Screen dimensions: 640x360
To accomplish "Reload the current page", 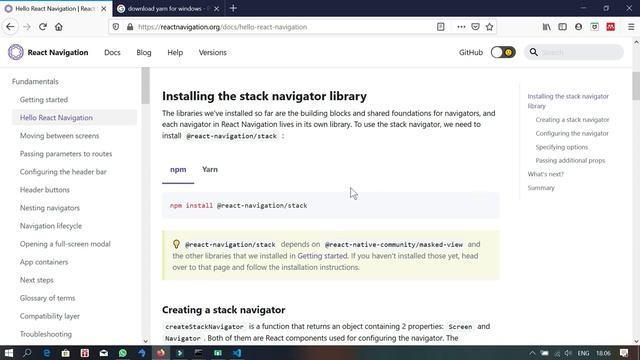I will pyautogui.click(x=42, y=27).
